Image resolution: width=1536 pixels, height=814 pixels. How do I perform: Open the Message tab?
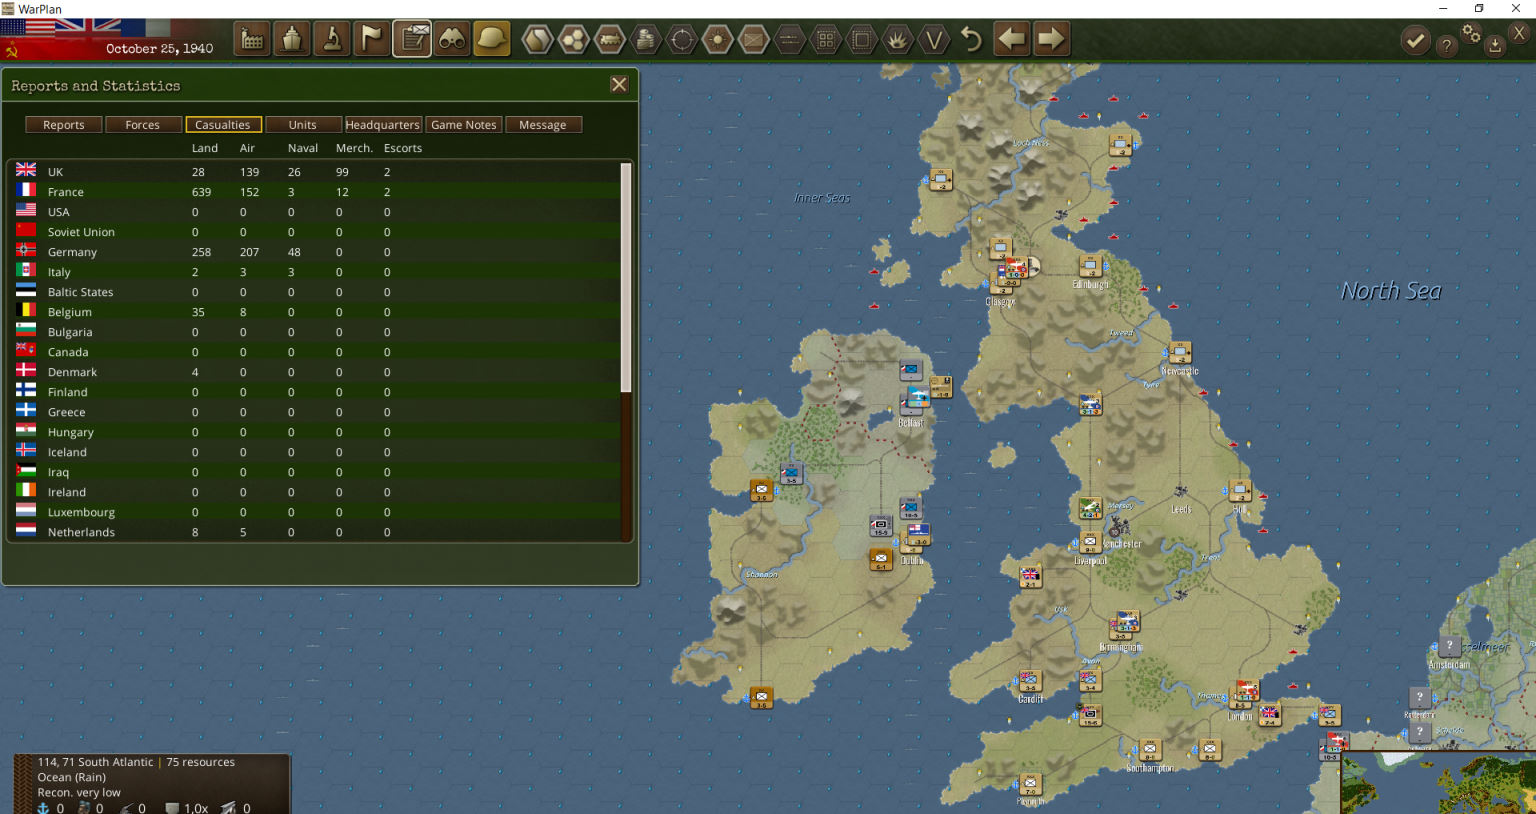[x=543, y=125]
